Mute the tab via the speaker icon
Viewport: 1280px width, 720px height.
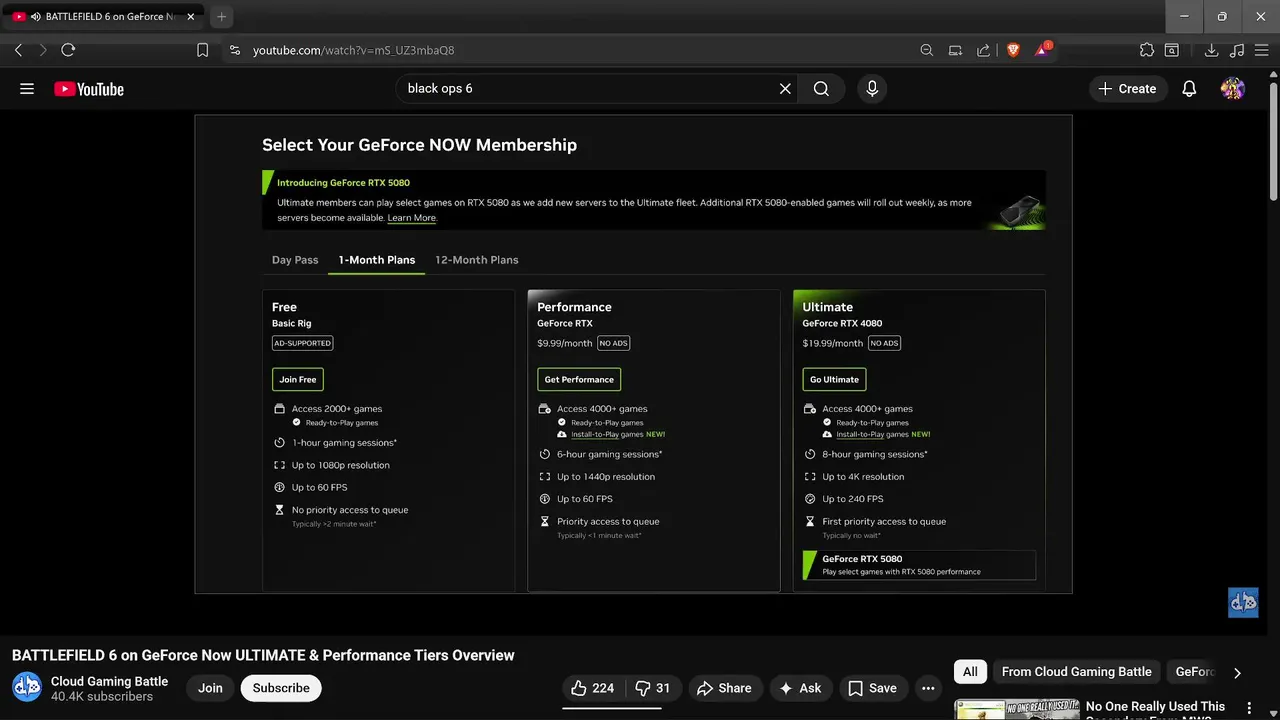(36, 17)
